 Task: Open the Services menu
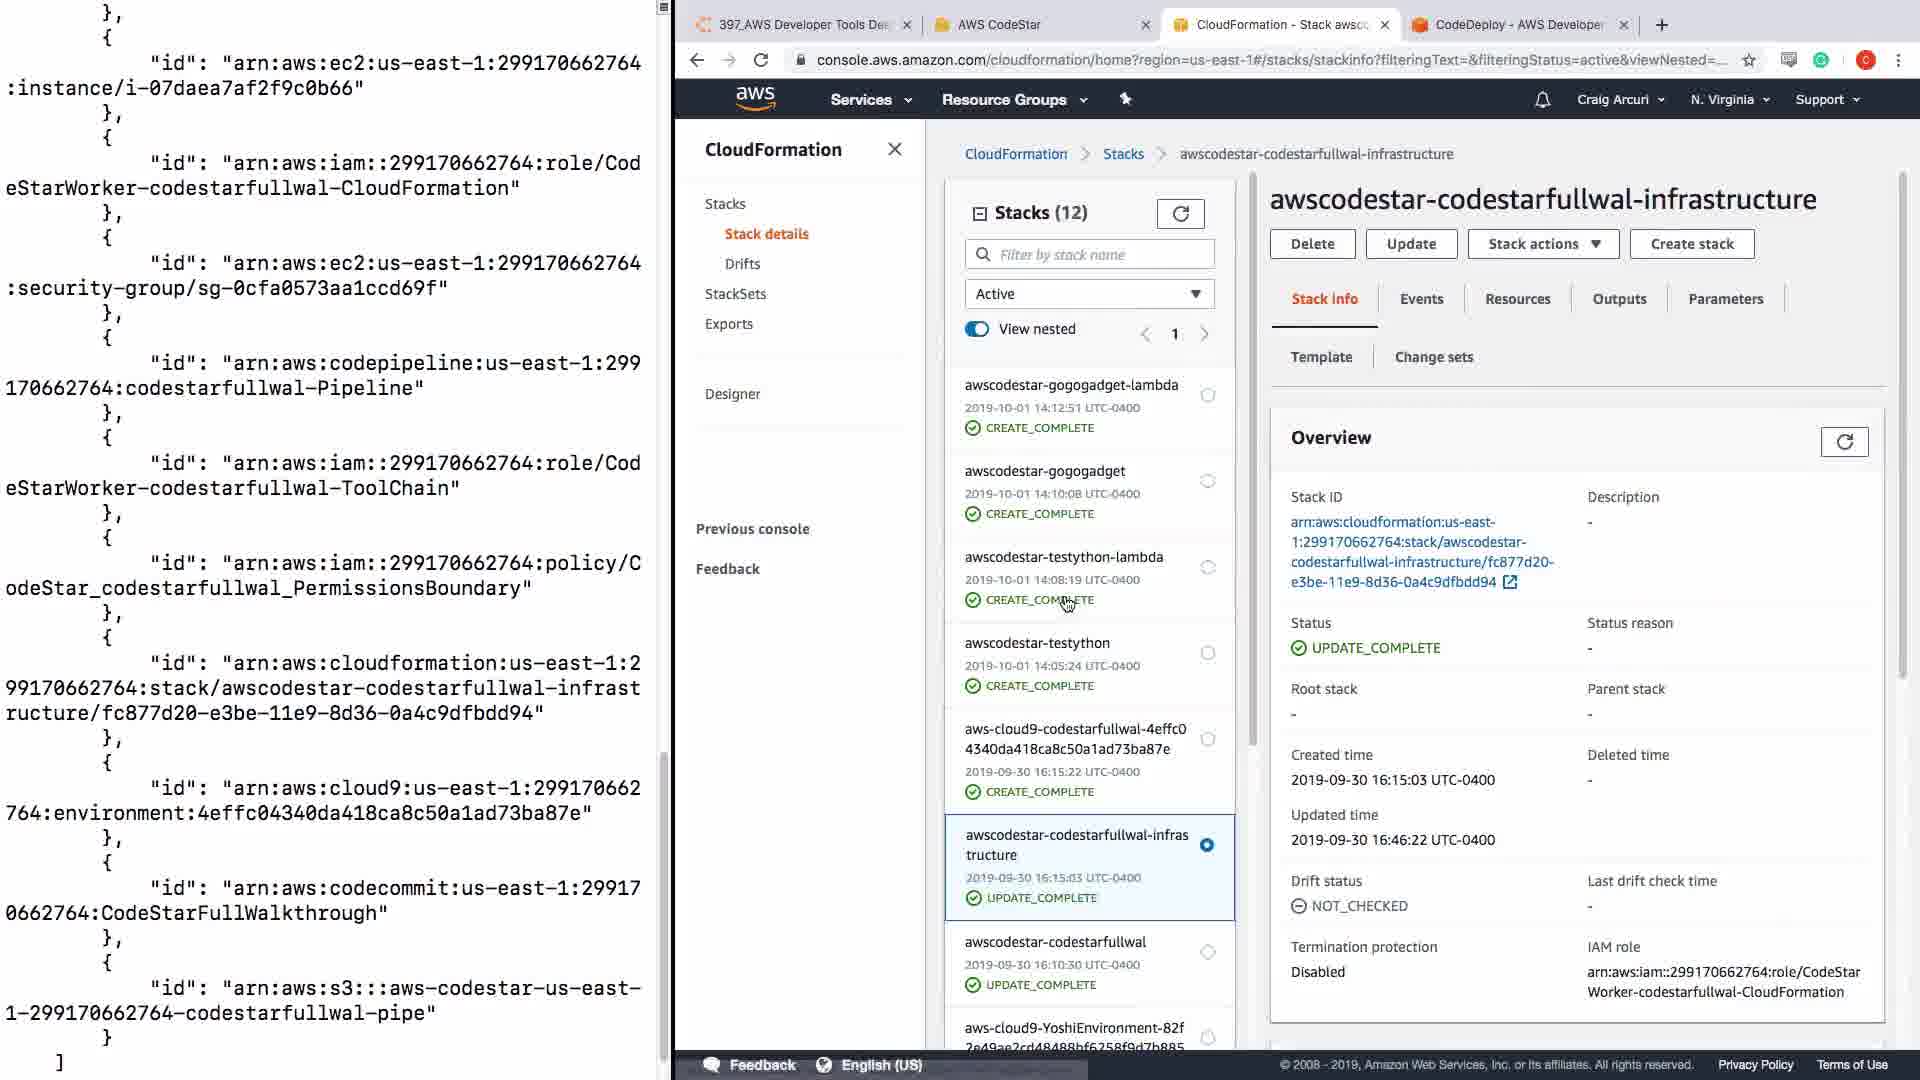tap(870, 99)
